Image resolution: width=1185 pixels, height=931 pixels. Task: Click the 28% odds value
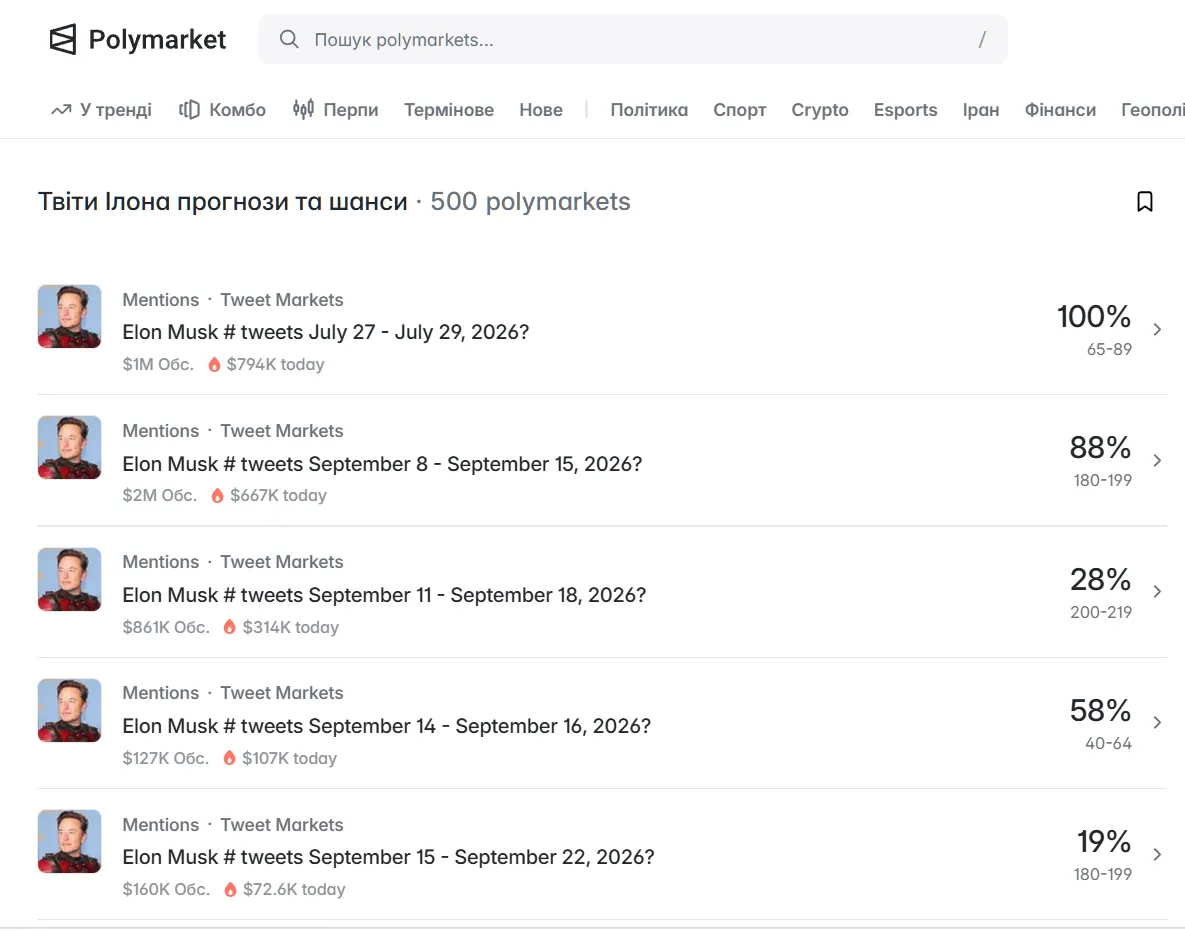(x=1100, y=580)
